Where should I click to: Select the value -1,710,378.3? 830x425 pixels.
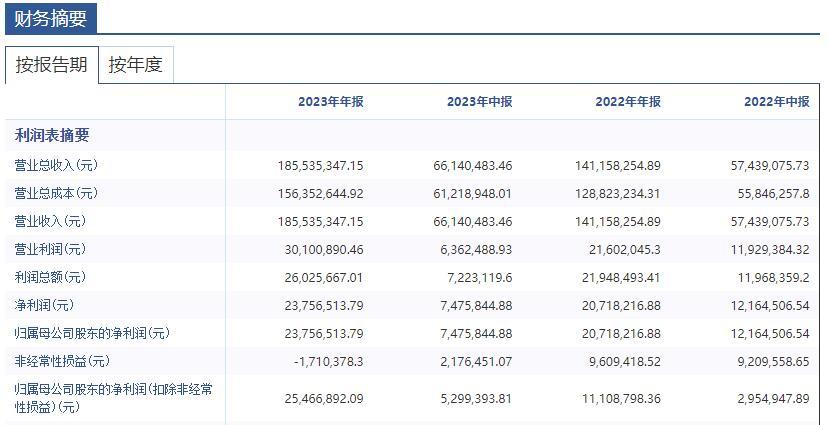pyautogui.click(x=329, y=362)
